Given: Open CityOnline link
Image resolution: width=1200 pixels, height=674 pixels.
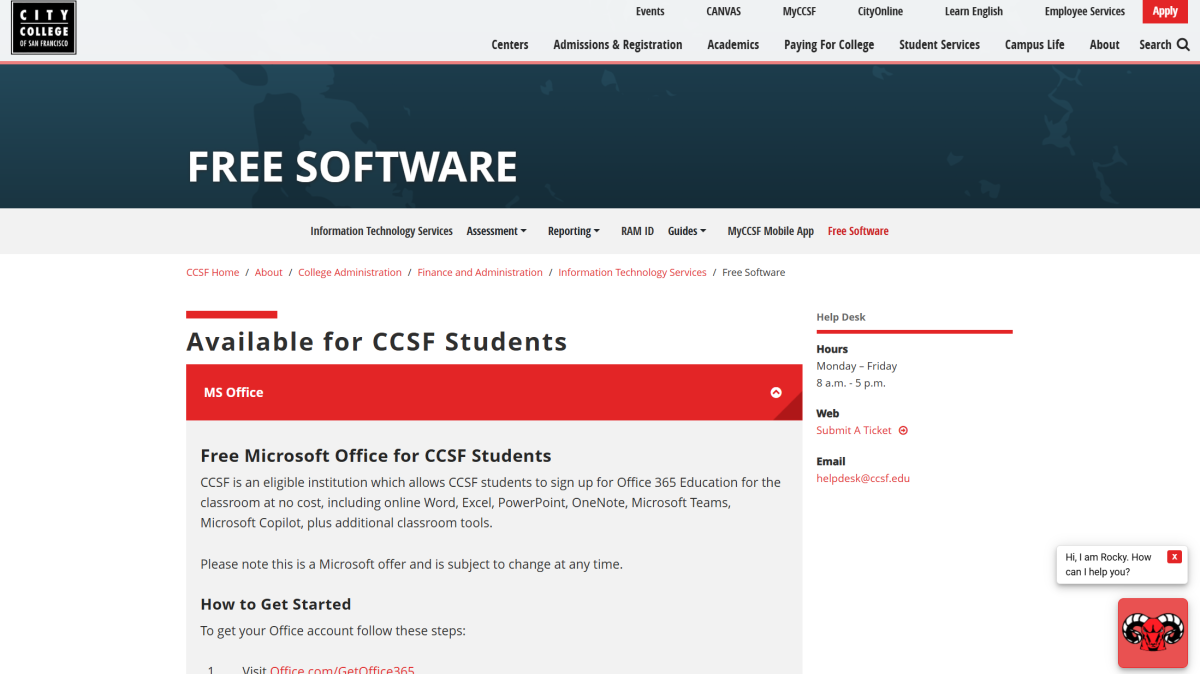Looking at the screenshot, I should [x=880, y=12].
